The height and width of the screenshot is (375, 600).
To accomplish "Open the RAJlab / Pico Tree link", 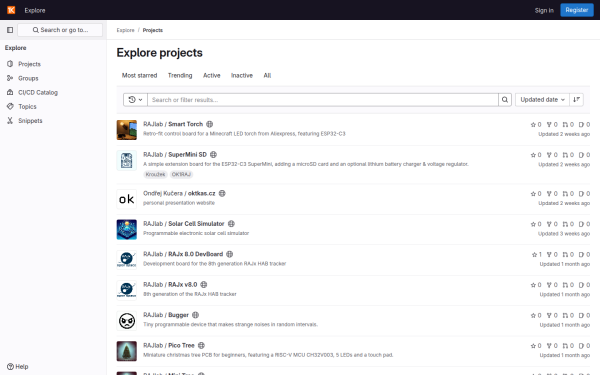I will (x=169, y=346).
